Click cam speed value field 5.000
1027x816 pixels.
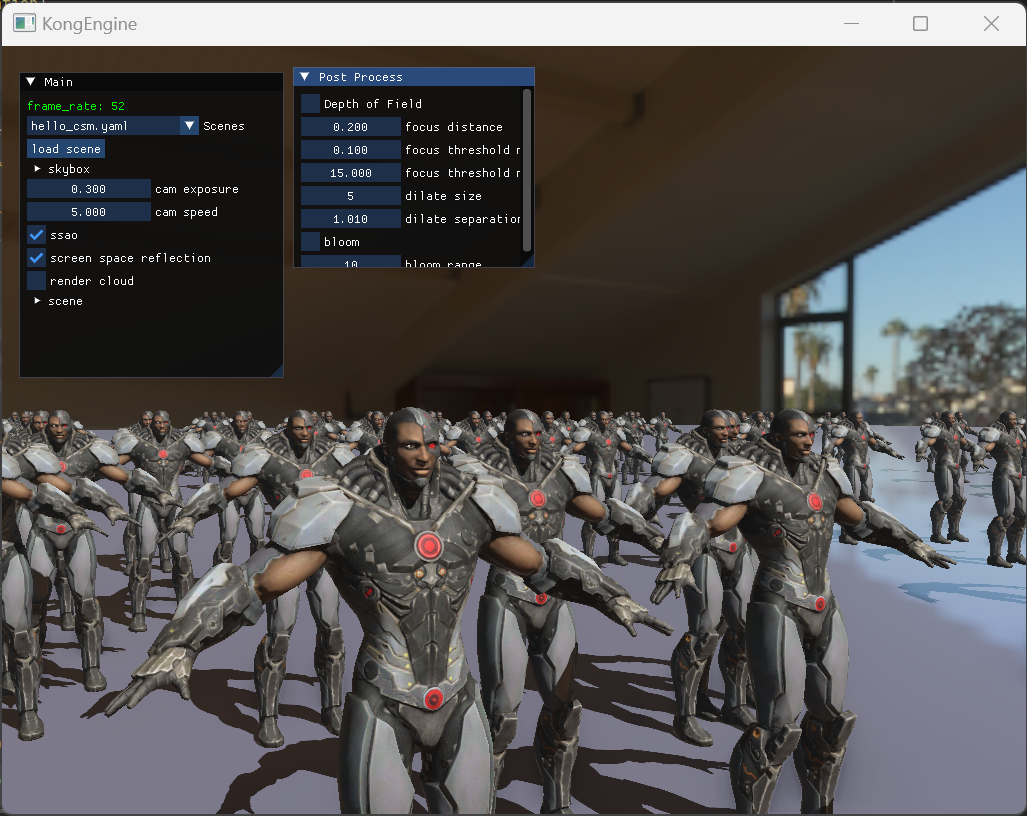click(x=88, y=212)
